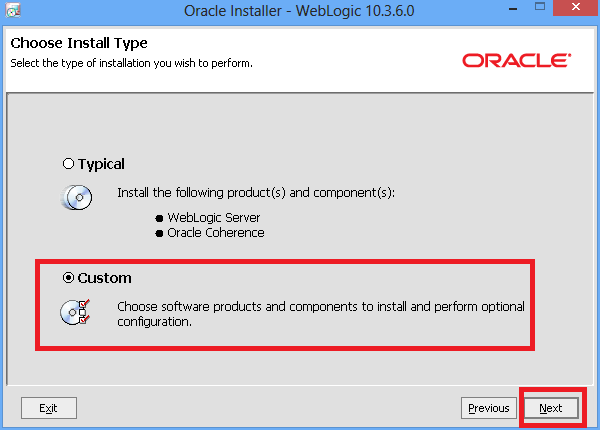The width and height of the screenshot is (600, 430).
Task: Select the Typical install radio button
Action: point(68,164)
